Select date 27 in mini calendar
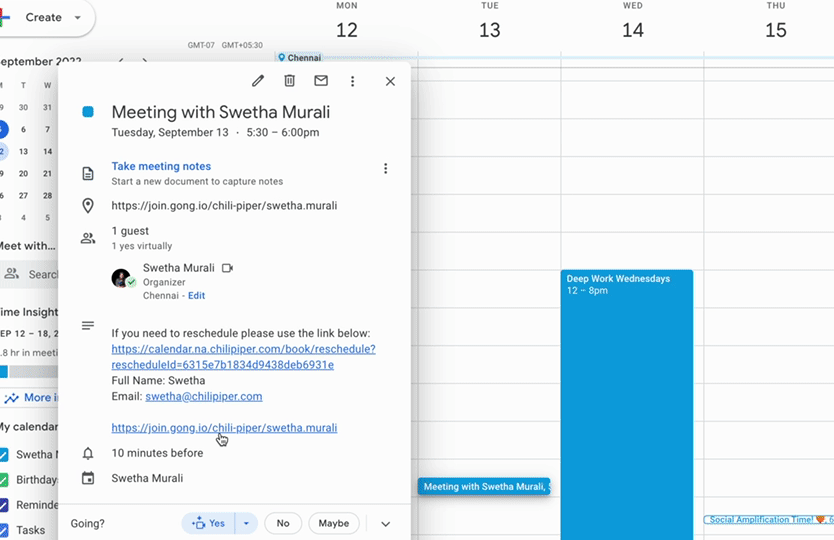This screenshot has height=540, width=834. tap(23, 195)
